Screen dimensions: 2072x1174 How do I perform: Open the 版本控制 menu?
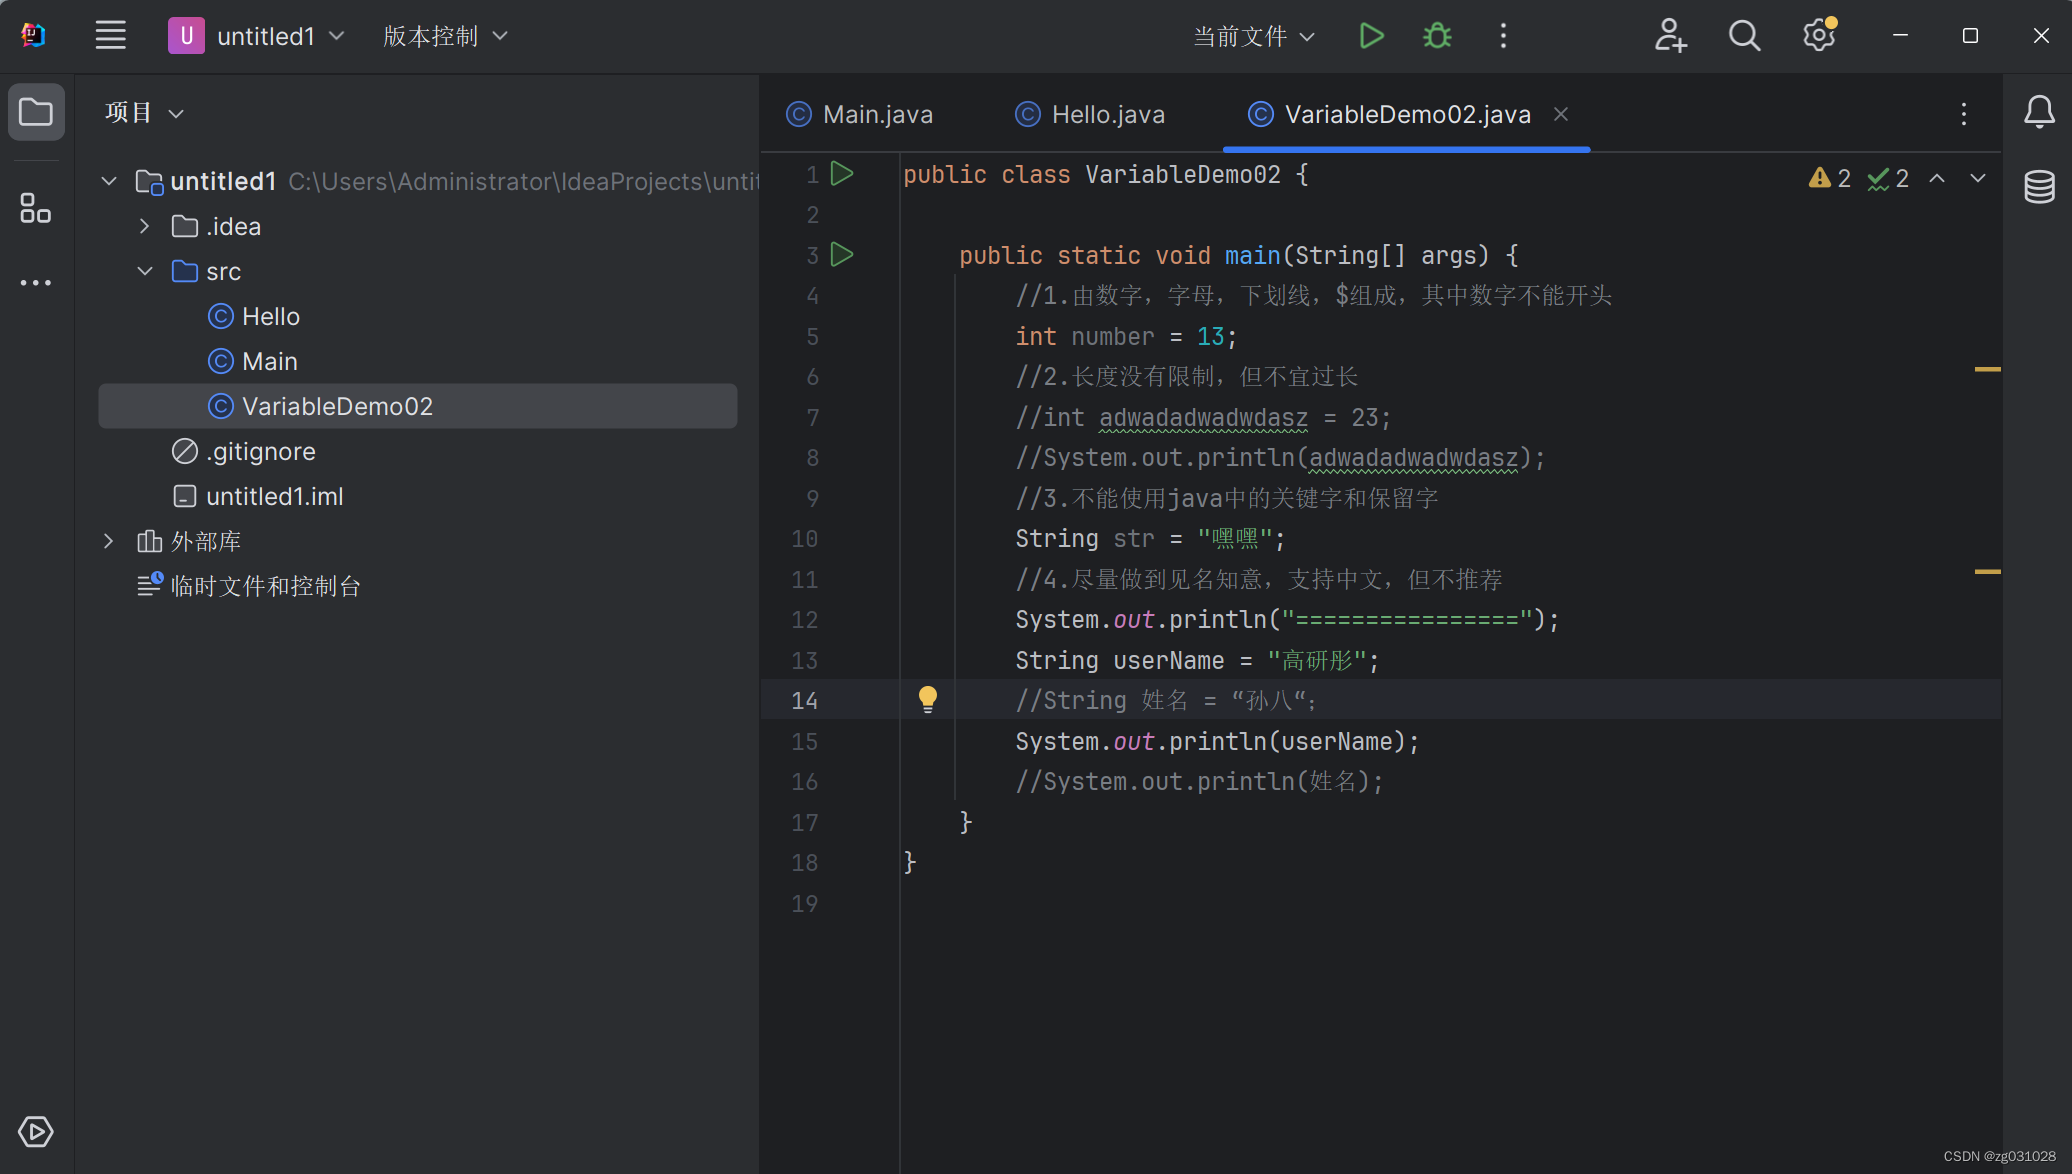pyautogui.click(x=445, y=36)
